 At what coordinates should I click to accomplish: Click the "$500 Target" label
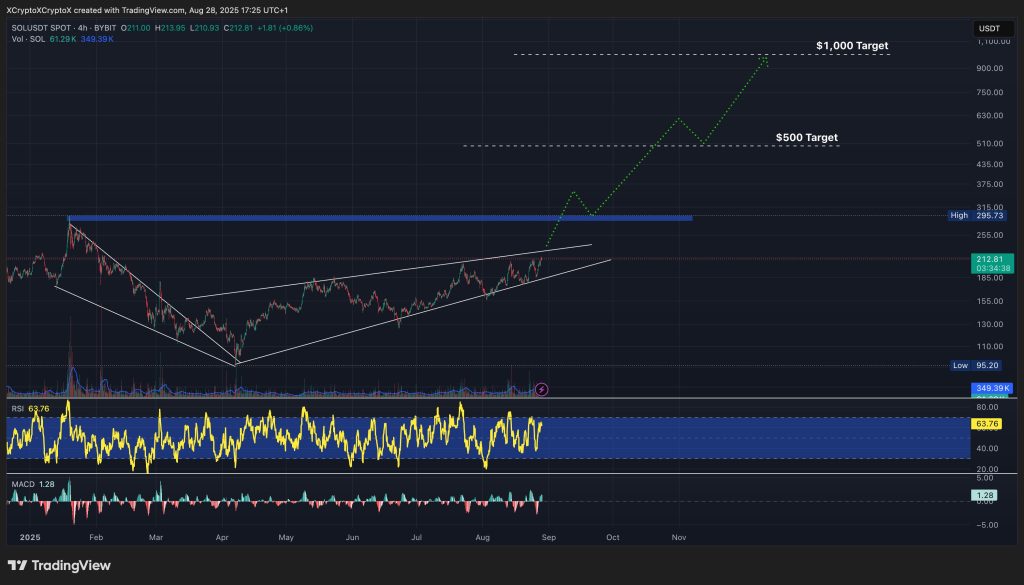click(x=807, y=138)
